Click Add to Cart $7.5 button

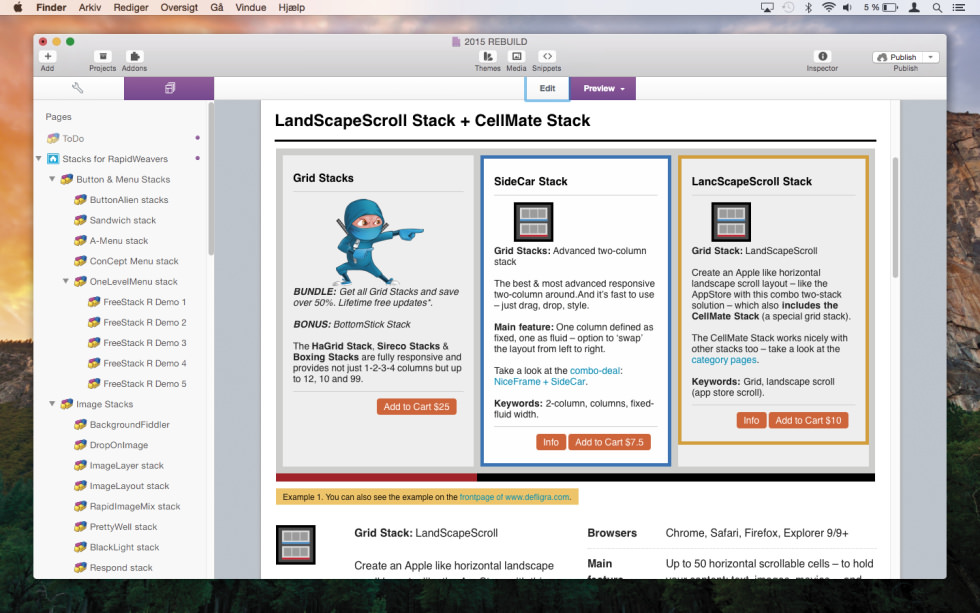609,442
